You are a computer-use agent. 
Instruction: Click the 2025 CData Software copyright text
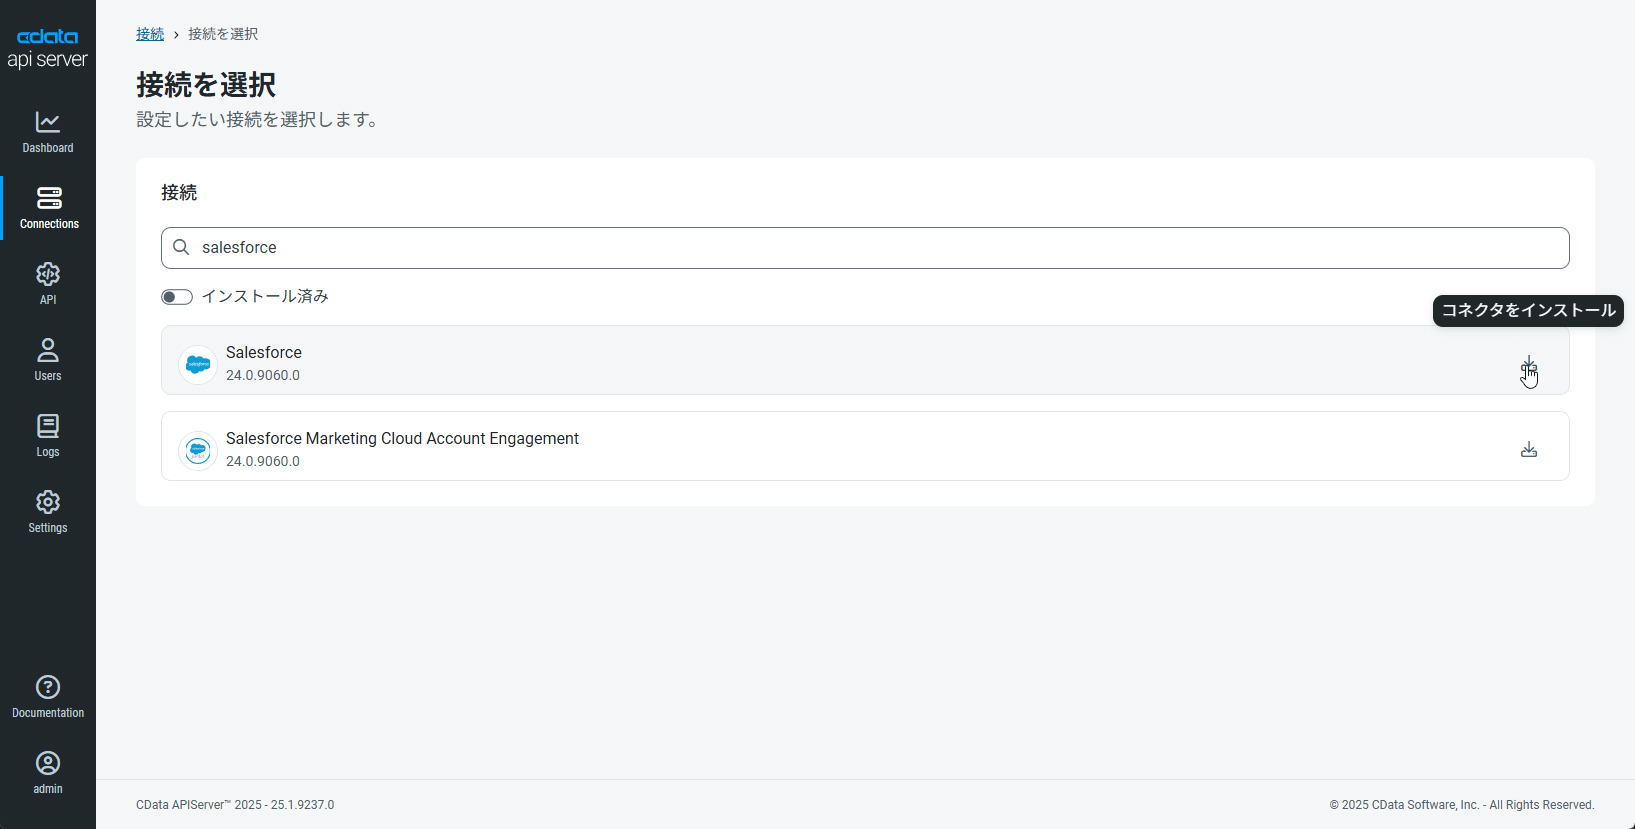tap(1462, 805)
